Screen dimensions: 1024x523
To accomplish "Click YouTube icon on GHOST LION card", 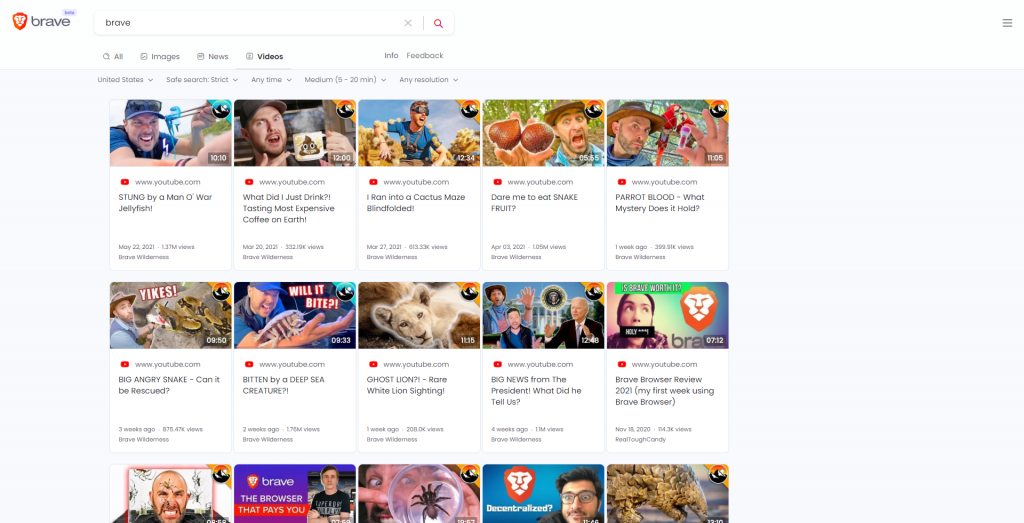I will coord(373,364).
